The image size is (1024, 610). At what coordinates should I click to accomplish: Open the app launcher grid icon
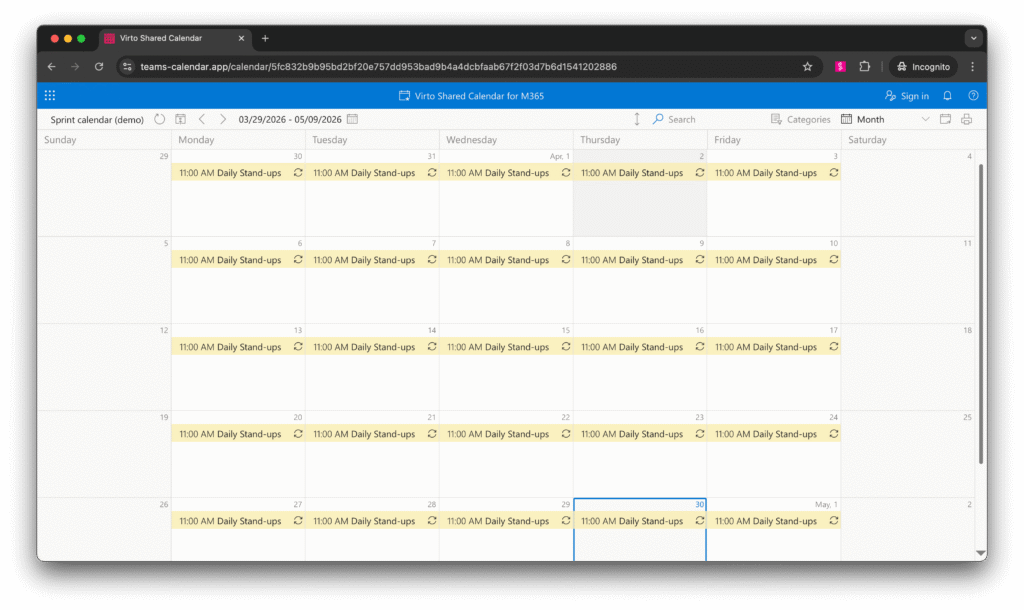(50, 95)
